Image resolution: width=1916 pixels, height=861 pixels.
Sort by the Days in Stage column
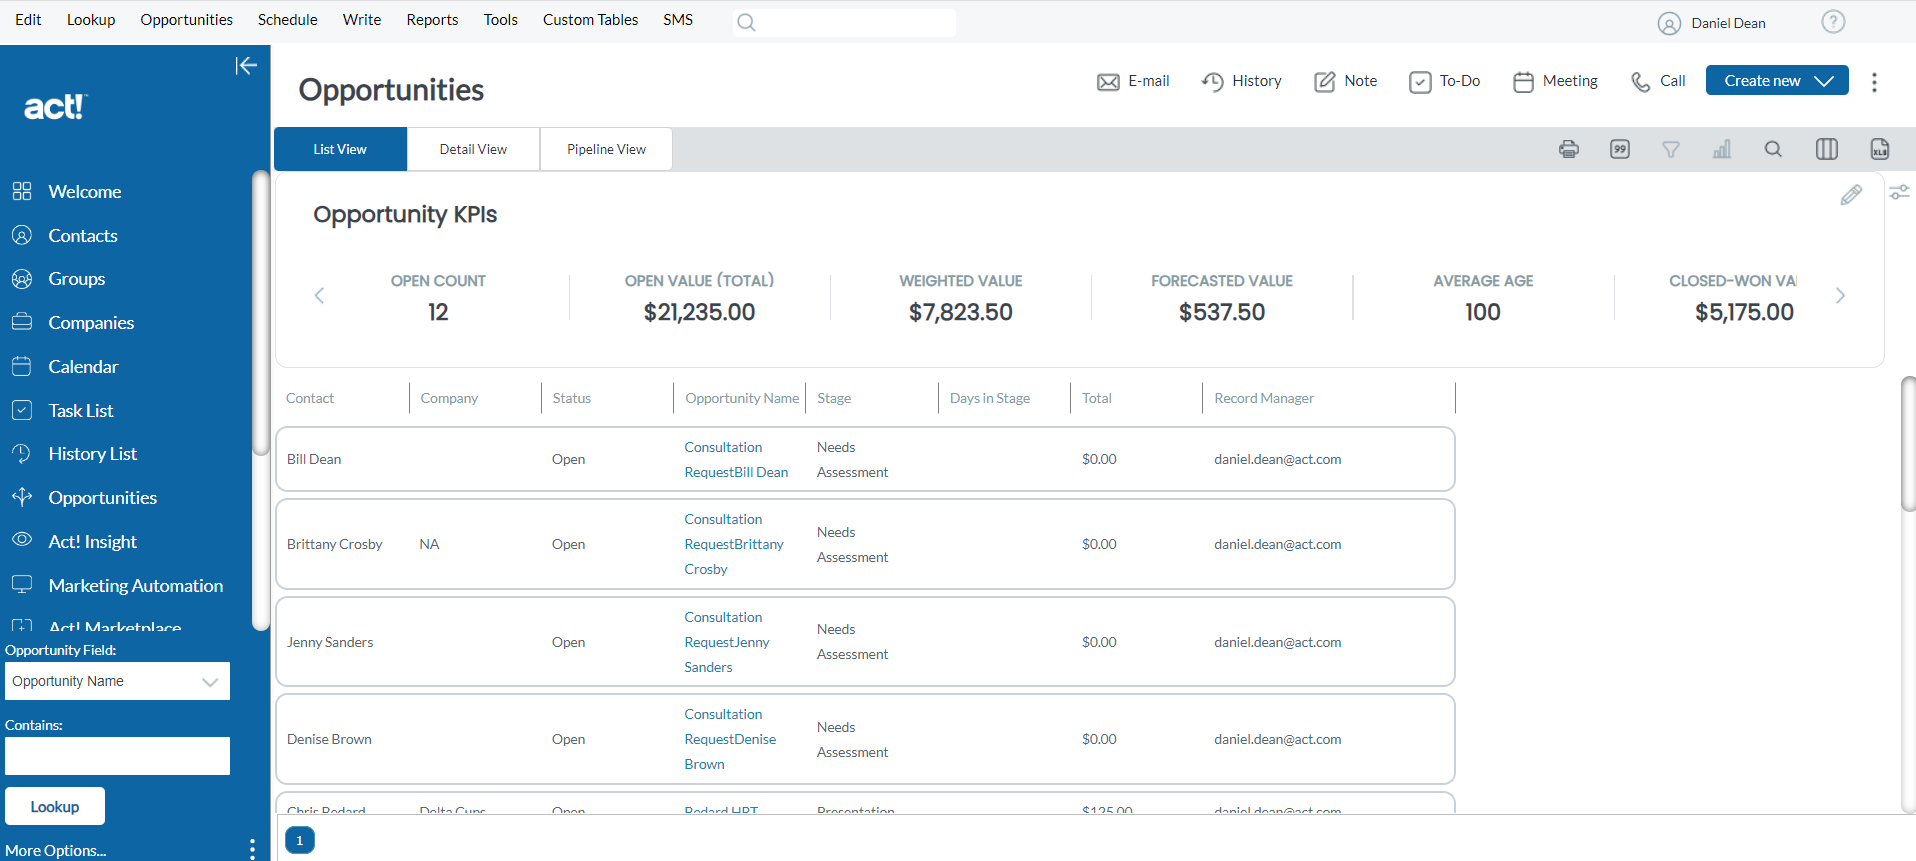(x=989, y=398)
